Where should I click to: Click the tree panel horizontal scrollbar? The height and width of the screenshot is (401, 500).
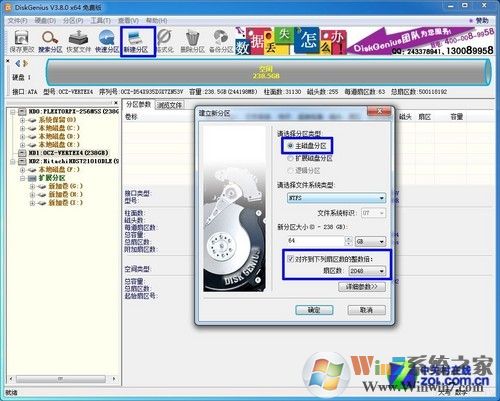pos(61,379)
